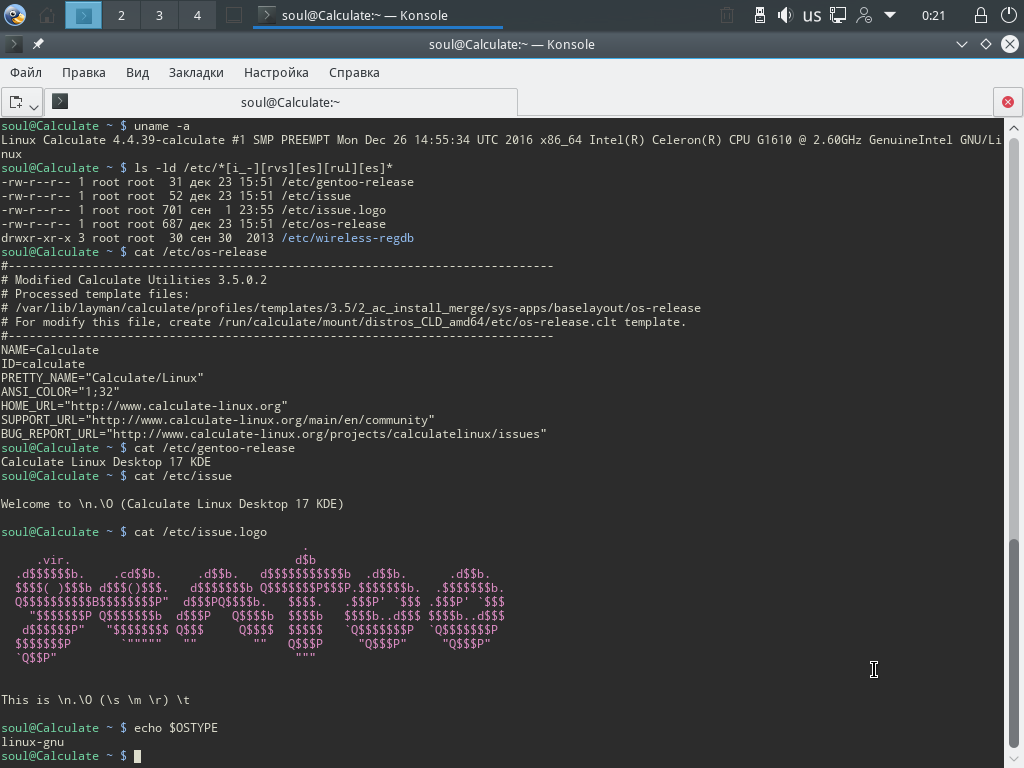
Task: Close the current Konsole tab
Action: pos(1008,102)
